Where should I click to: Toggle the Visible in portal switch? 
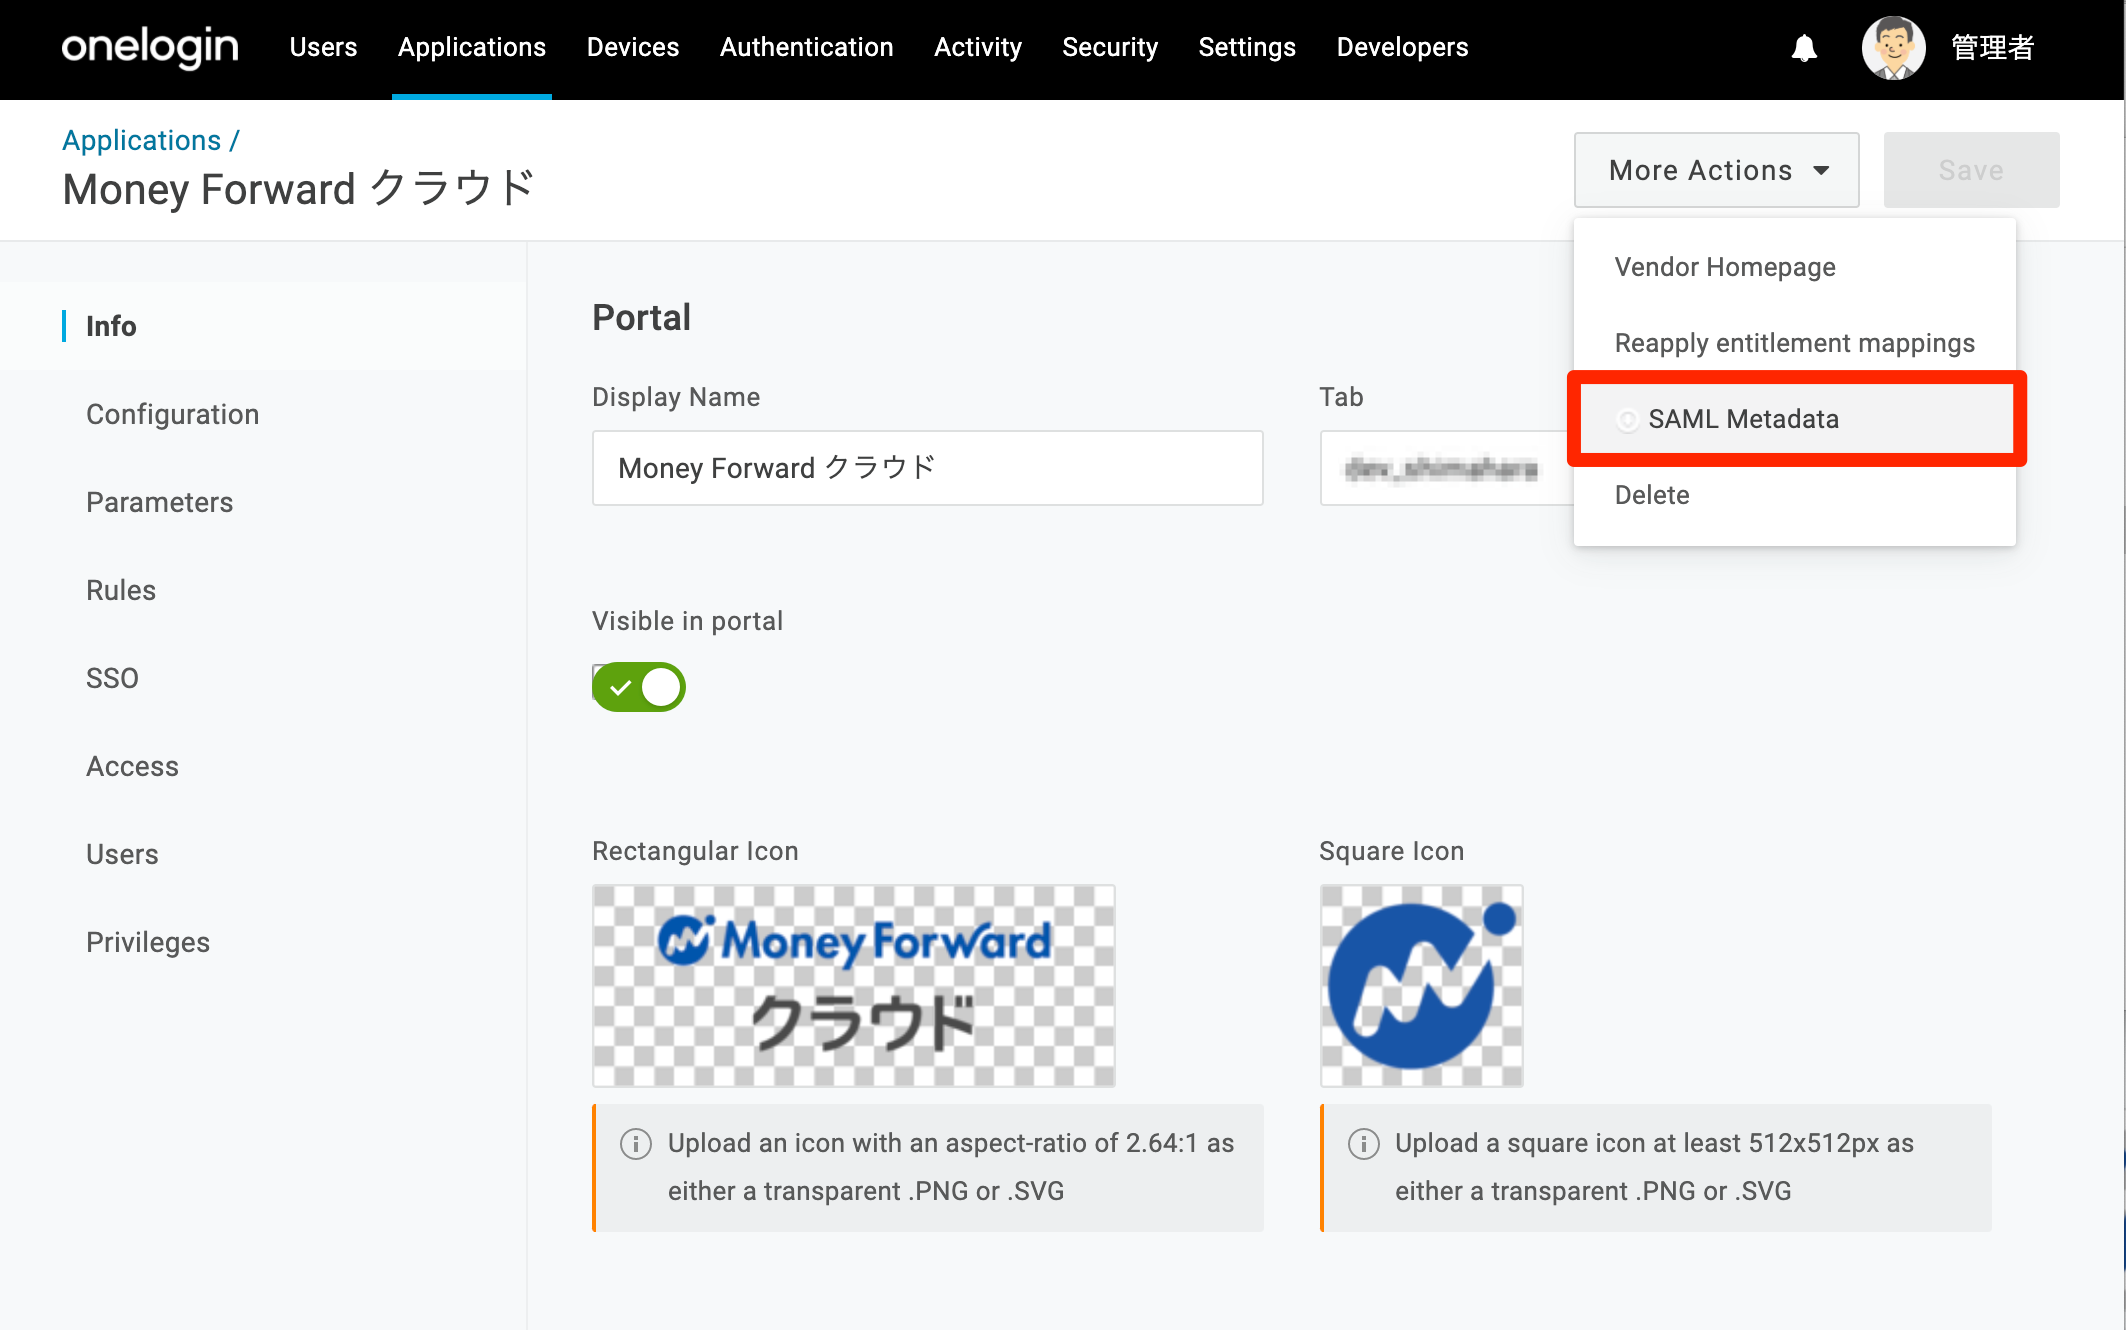[639, 687]
